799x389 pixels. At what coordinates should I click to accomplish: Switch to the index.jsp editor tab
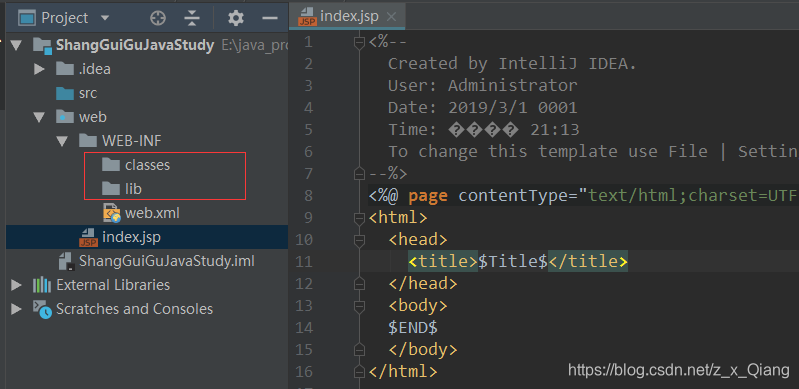[349, 16]
